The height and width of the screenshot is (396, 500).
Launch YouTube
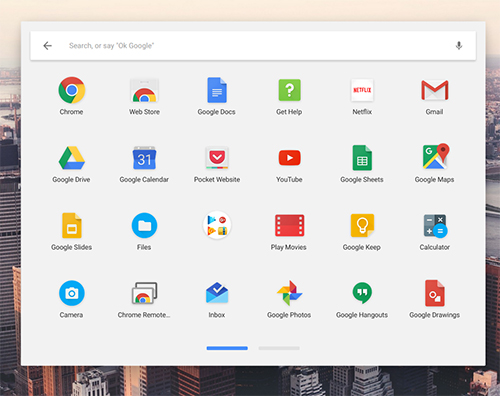(289, 158)
